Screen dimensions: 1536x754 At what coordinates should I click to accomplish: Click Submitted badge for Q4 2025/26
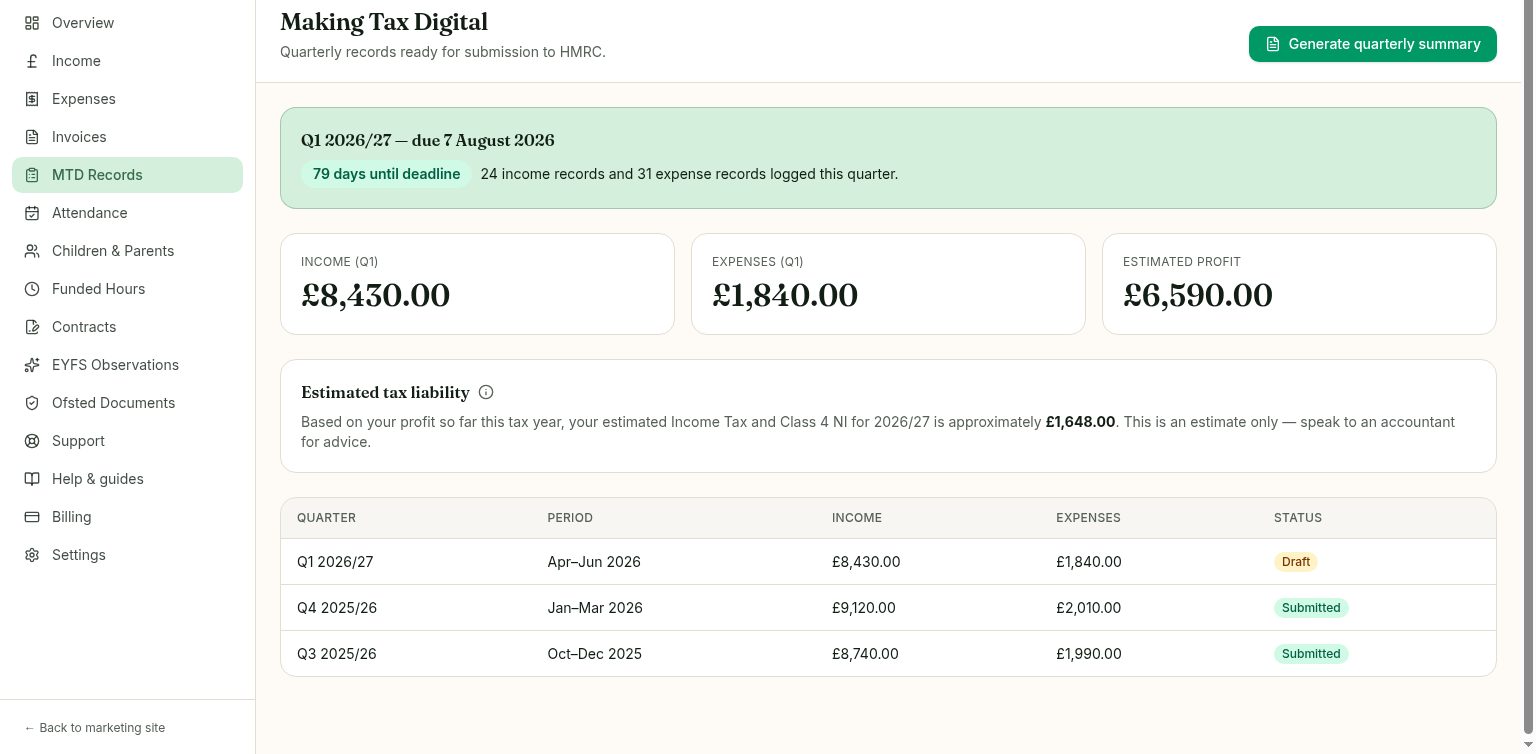(x=1311, y=608)
